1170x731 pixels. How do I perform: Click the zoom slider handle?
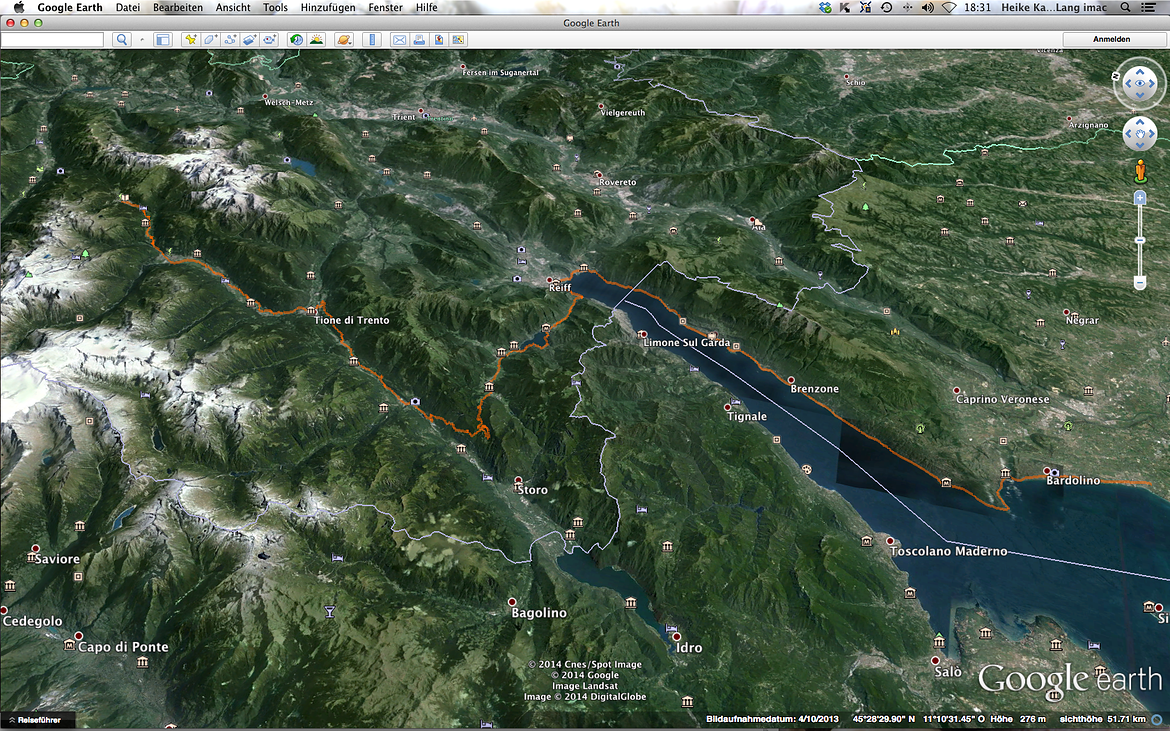tap(1139, 240)
